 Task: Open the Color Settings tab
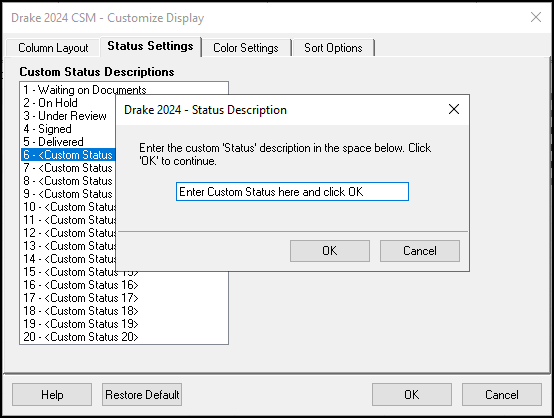click(x=246, y=48)
